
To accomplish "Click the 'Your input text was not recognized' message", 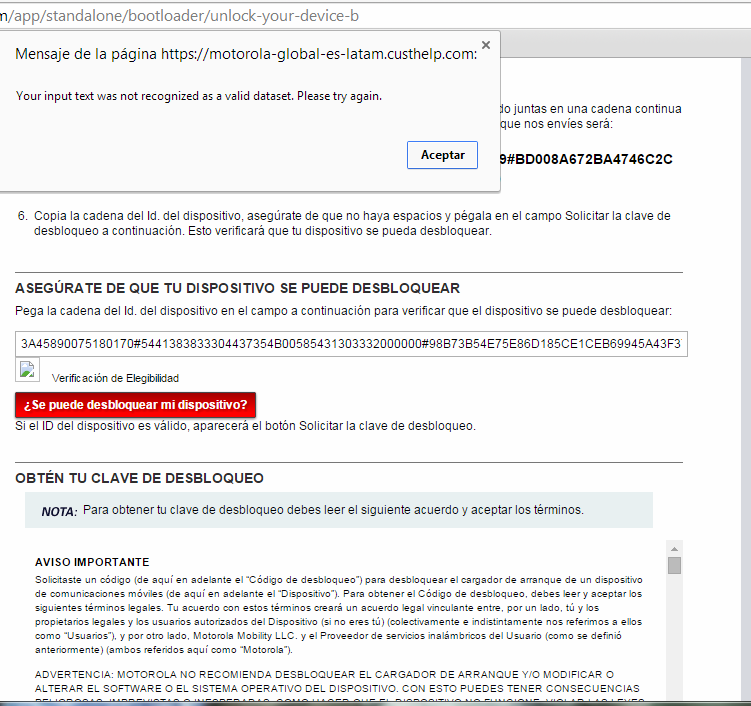I will [x=199, y=96].
